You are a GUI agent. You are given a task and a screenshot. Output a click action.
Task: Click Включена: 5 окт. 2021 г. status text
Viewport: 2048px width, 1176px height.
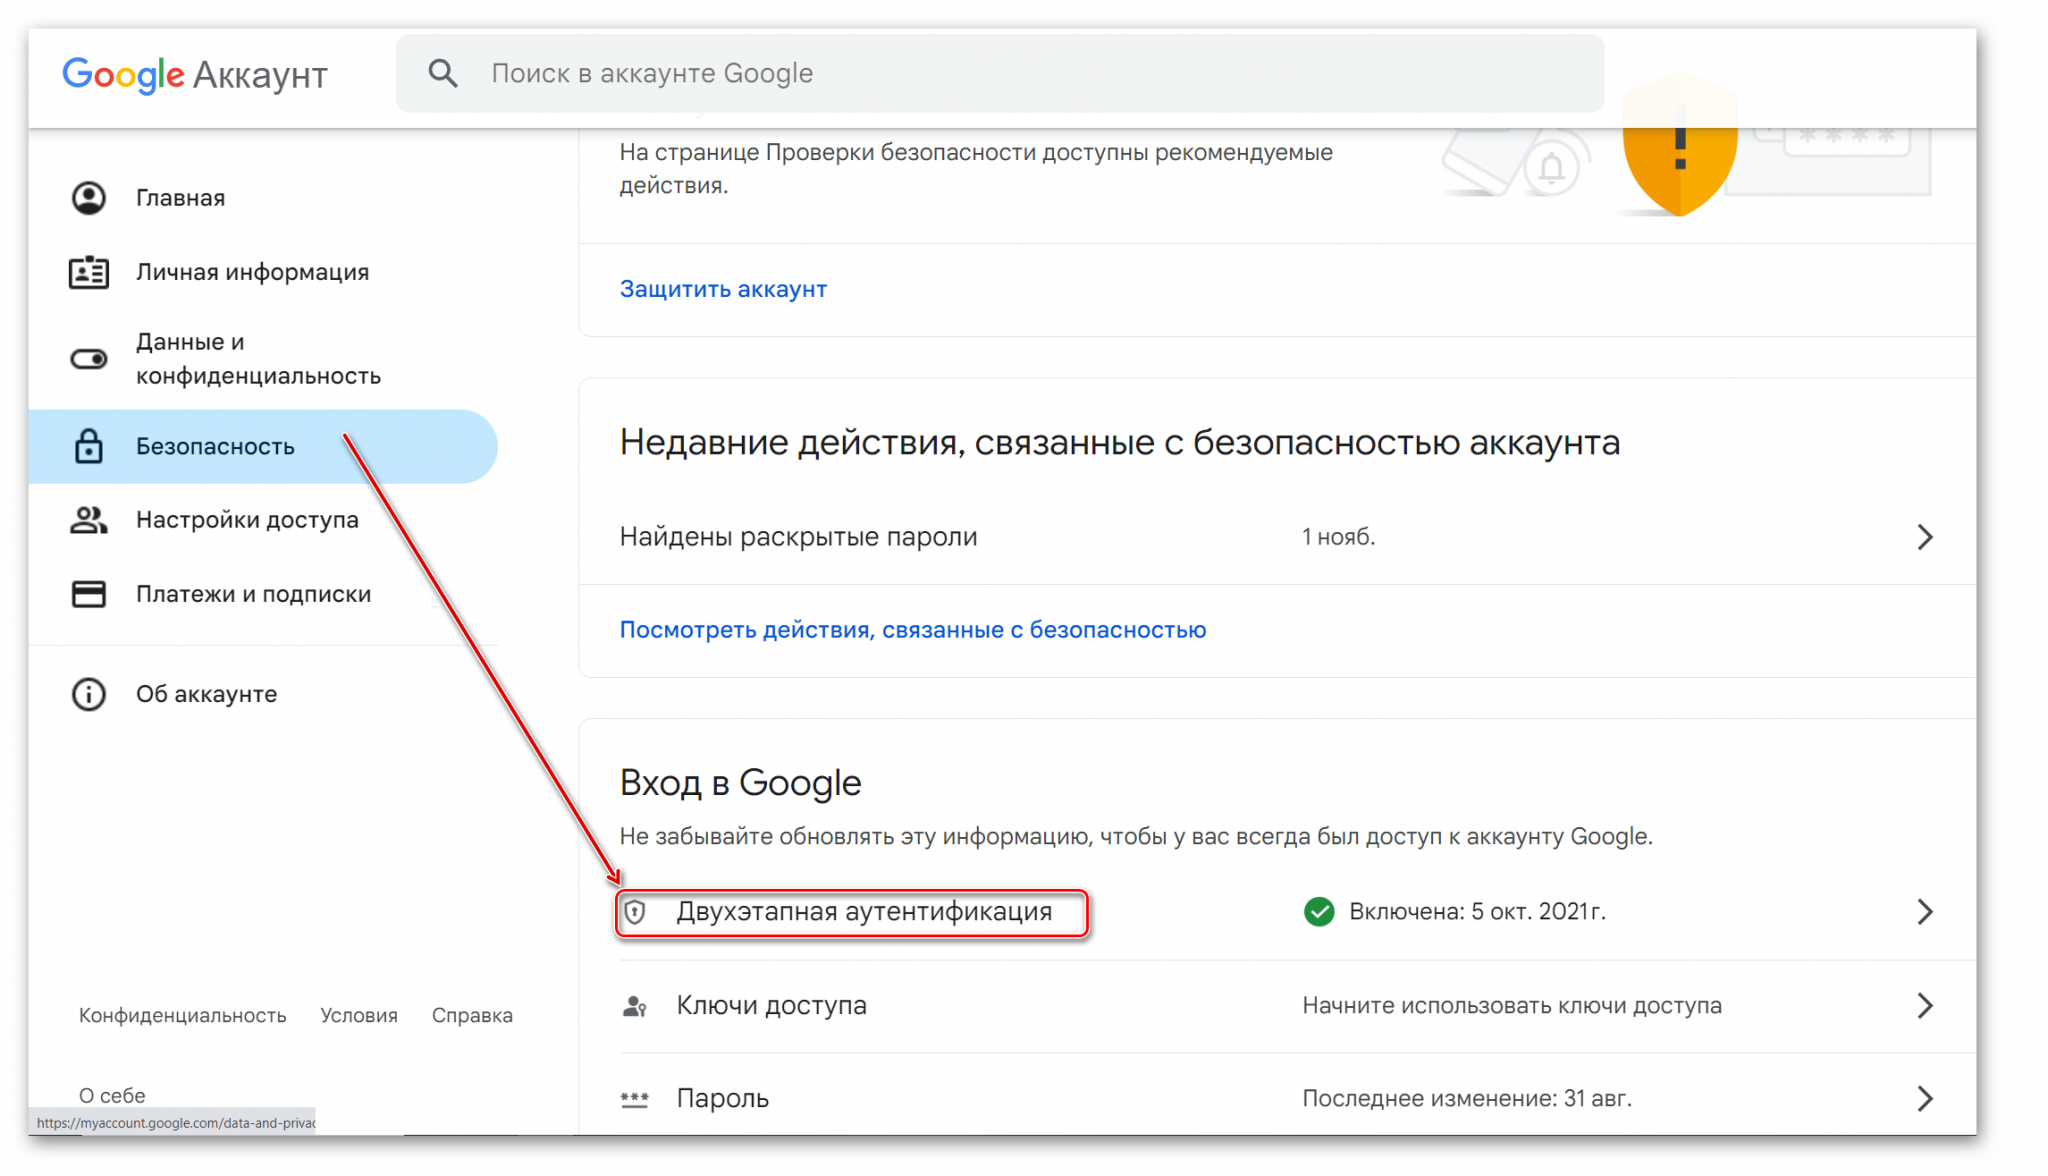click(1478, 912)
